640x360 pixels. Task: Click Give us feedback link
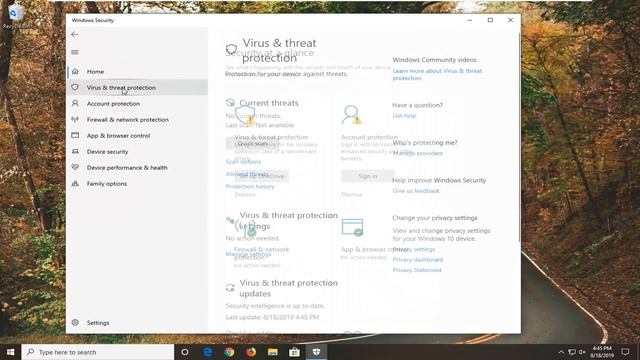(x=416, y=191)
